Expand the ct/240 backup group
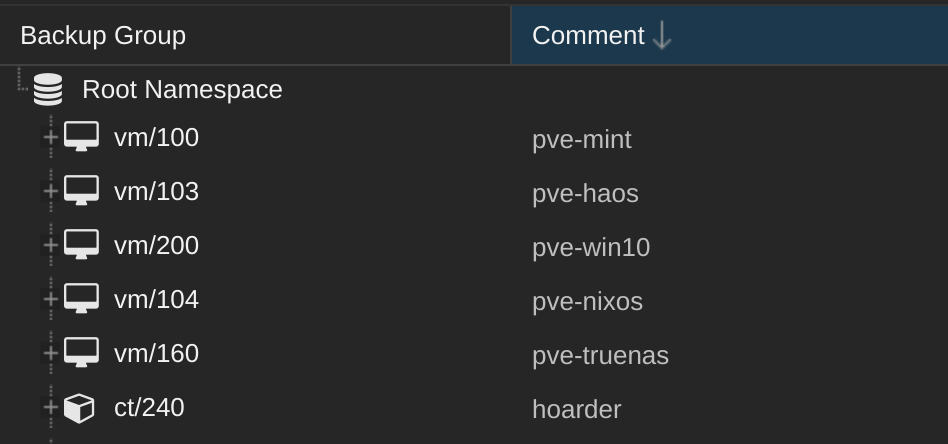 pos(51,406)
